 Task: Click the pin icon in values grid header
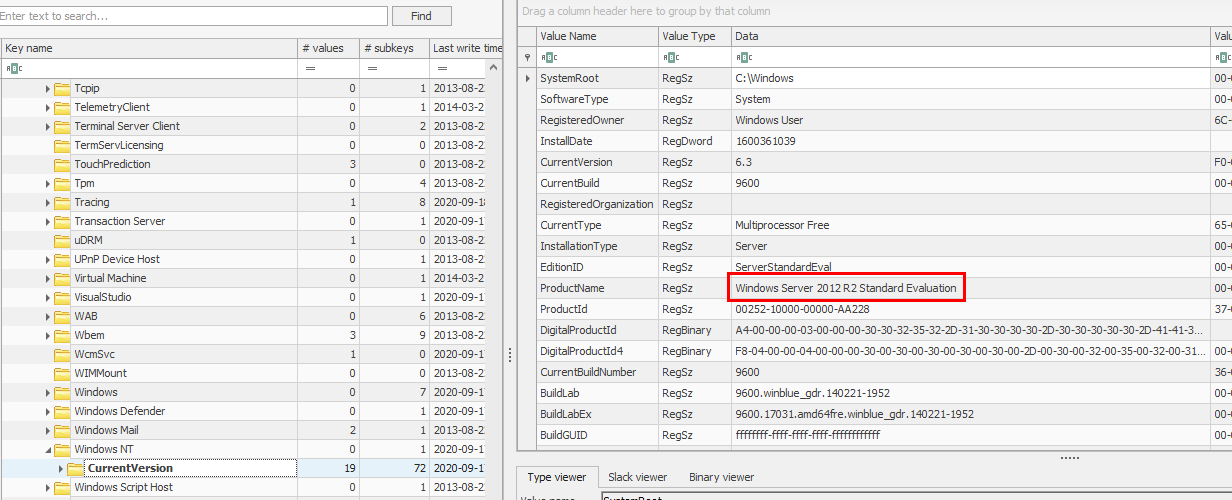(527, 57)
